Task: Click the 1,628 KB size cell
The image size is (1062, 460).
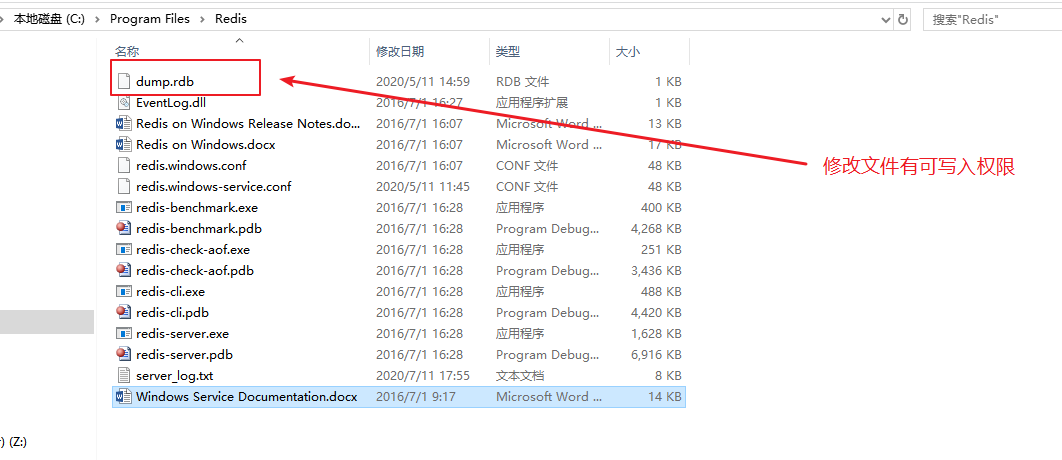Action: tap(656, 334)
